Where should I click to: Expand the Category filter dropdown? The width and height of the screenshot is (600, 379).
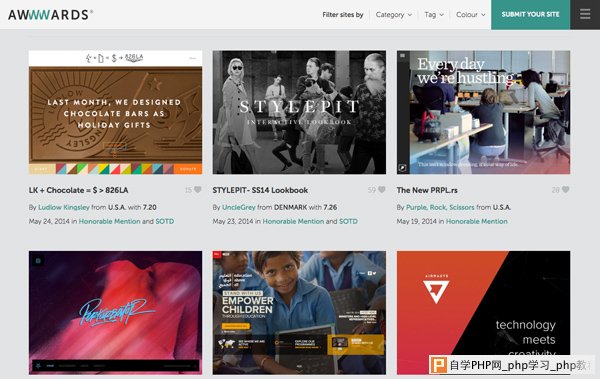click(x=394, y=15)
